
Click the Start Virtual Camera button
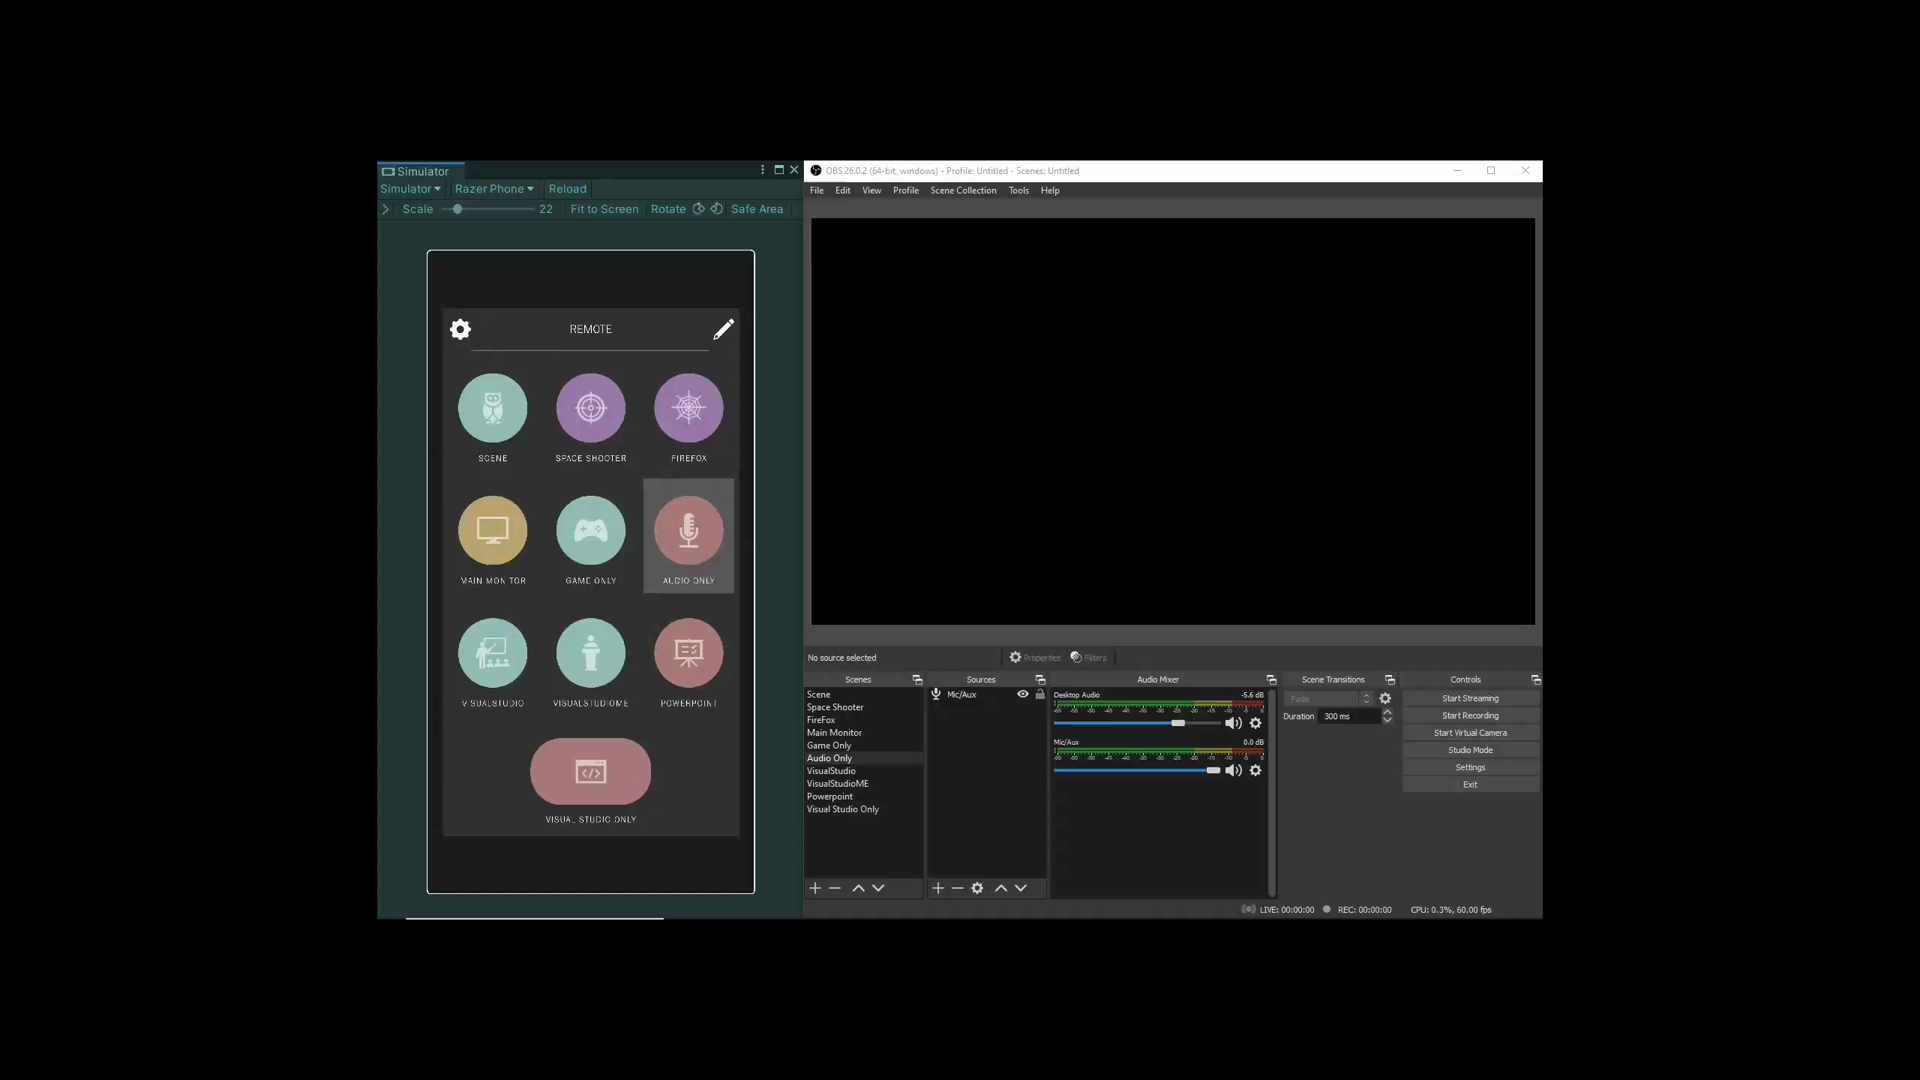point(1470,732)
